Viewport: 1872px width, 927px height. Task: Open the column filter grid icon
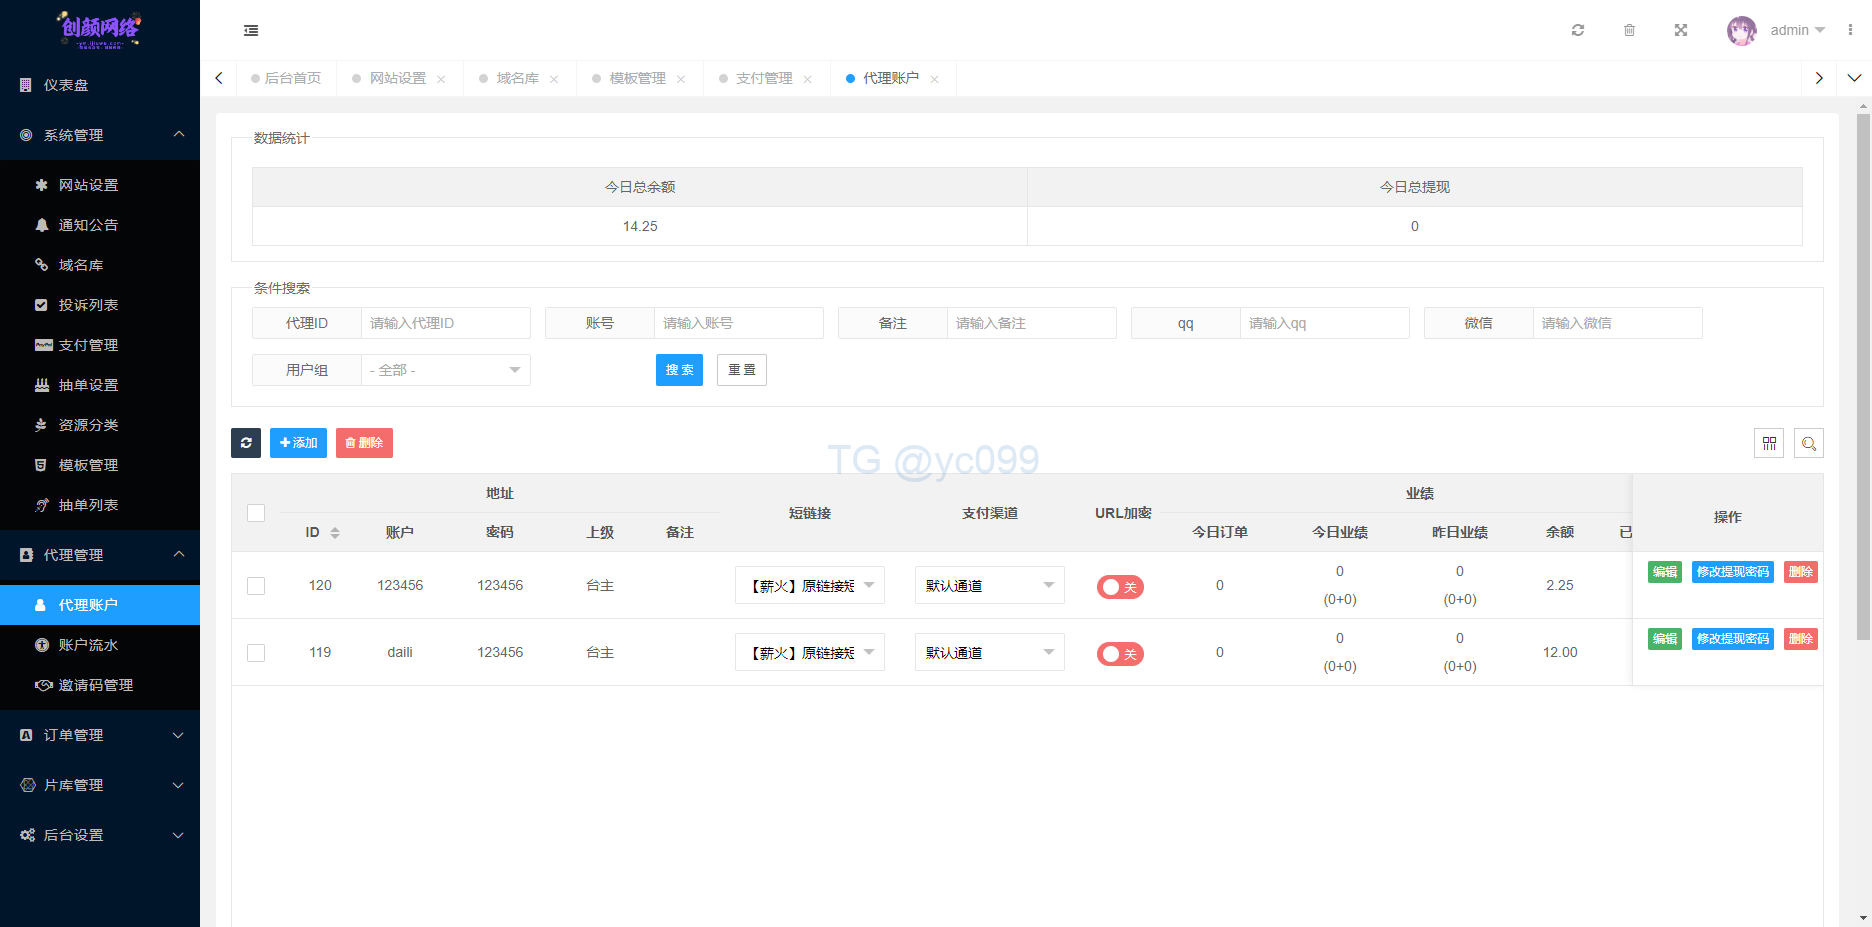click(x=1769, y=443)
